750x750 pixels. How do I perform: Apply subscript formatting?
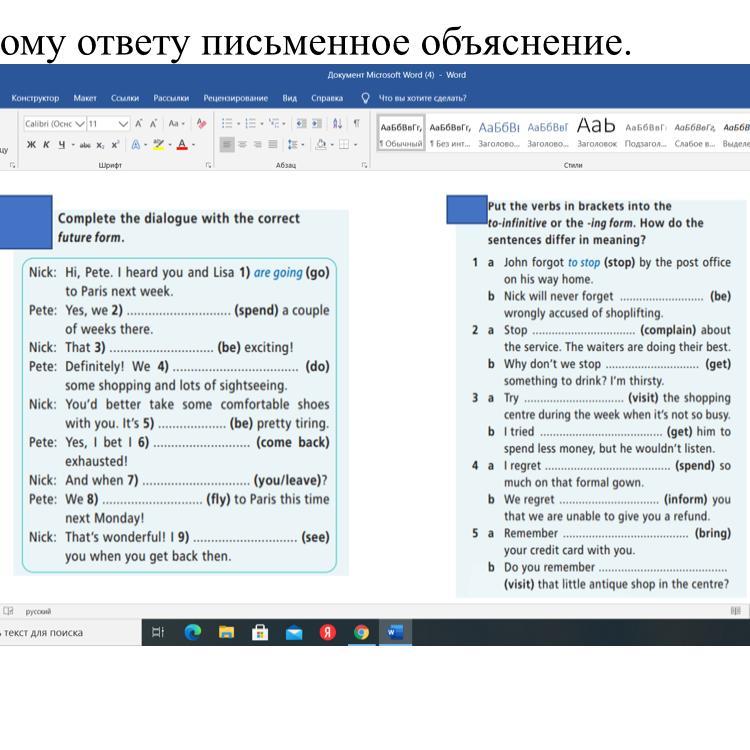pos(100,144)
